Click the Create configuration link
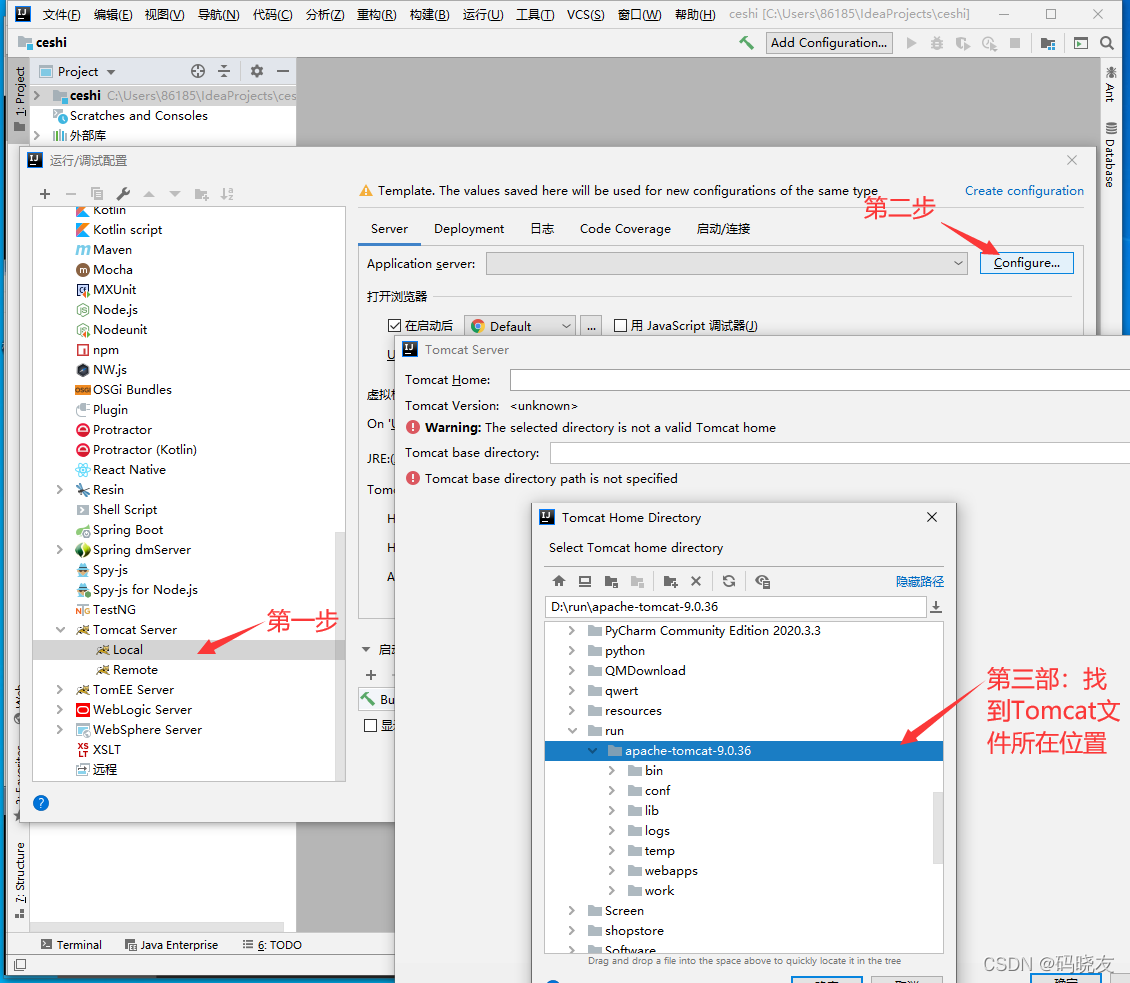 coord(1024,191)
